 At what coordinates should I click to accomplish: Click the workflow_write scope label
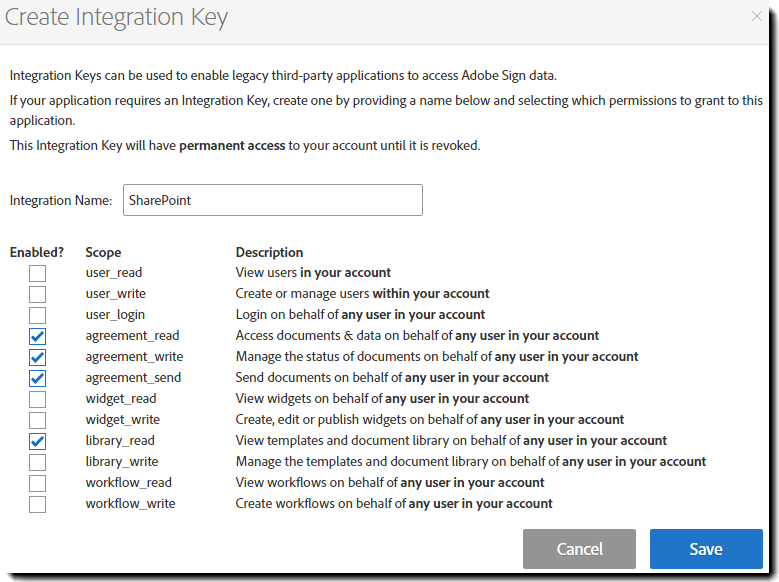(x=130, y=504)
